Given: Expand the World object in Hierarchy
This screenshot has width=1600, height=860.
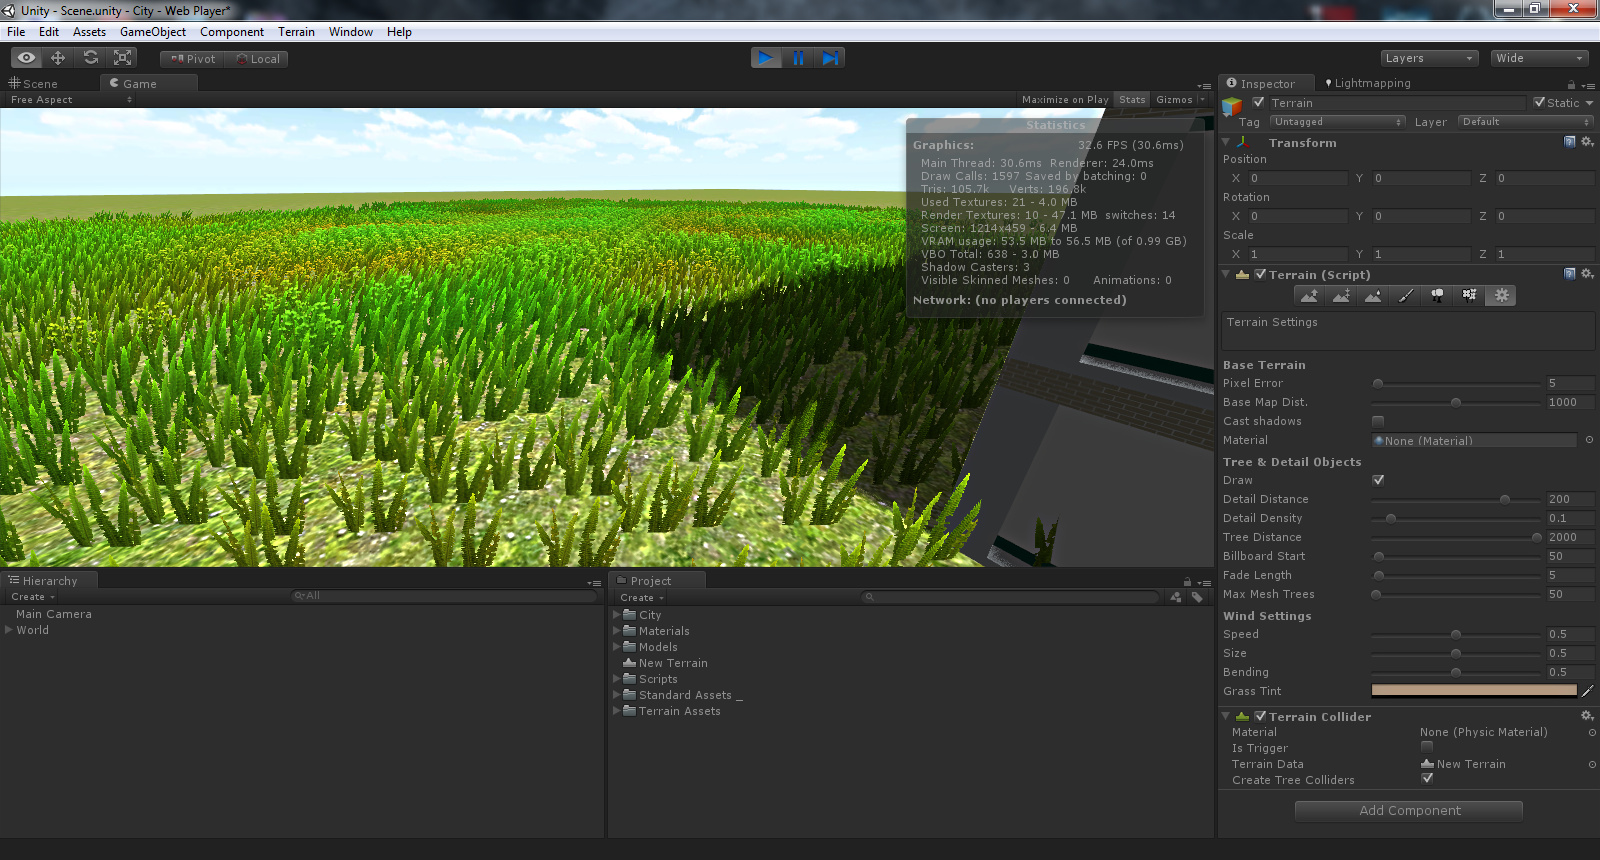Looking at the screenshot, I should pos(9,630).
